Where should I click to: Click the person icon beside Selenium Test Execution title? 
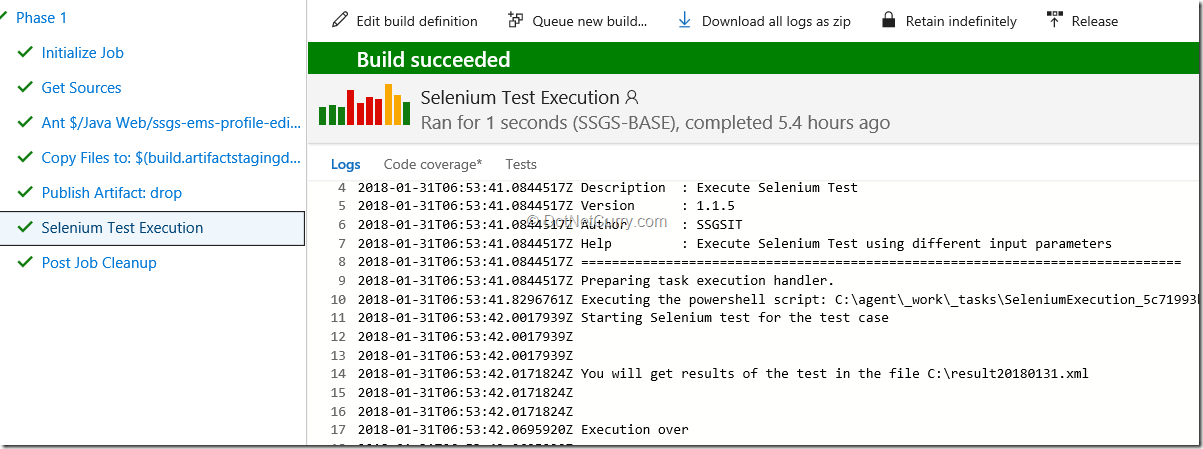631,98
